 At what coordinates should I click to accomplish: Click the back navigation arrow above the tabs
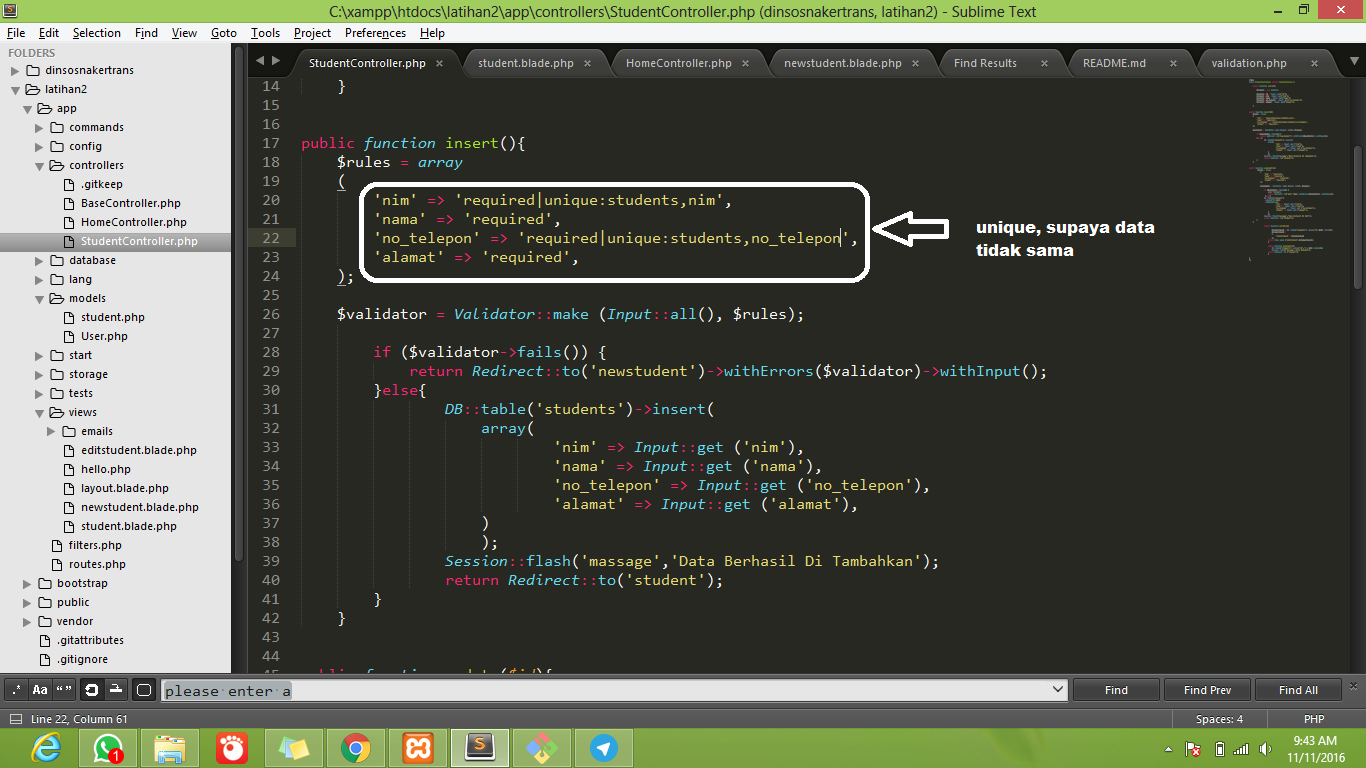pyautogui.click(x=262, y=60)
